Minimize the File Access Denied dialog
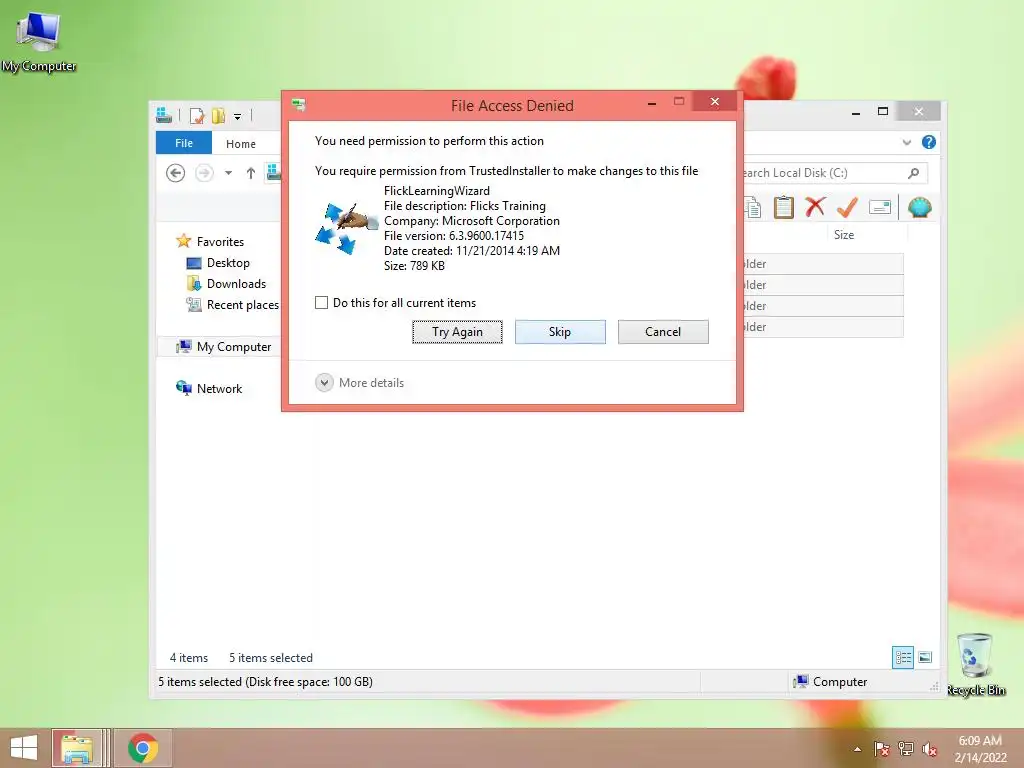Viewport: 1024px width, 768px height. [x=652, y=103]
